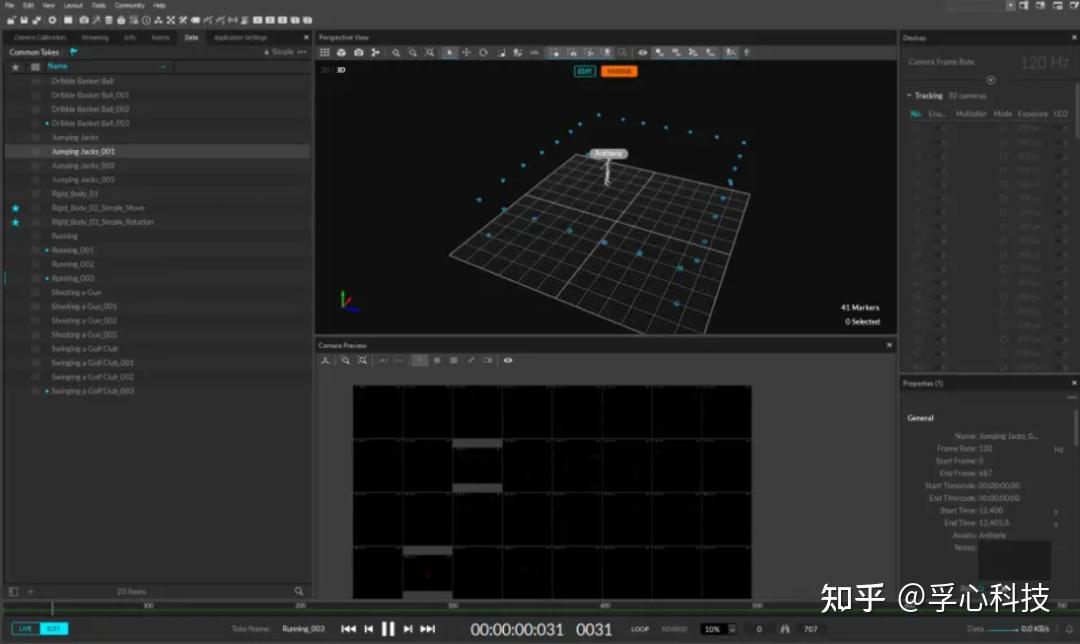Close the Camera Preview pane
The width and height of the screenshot is (1080, 644).
coord(889,345)
